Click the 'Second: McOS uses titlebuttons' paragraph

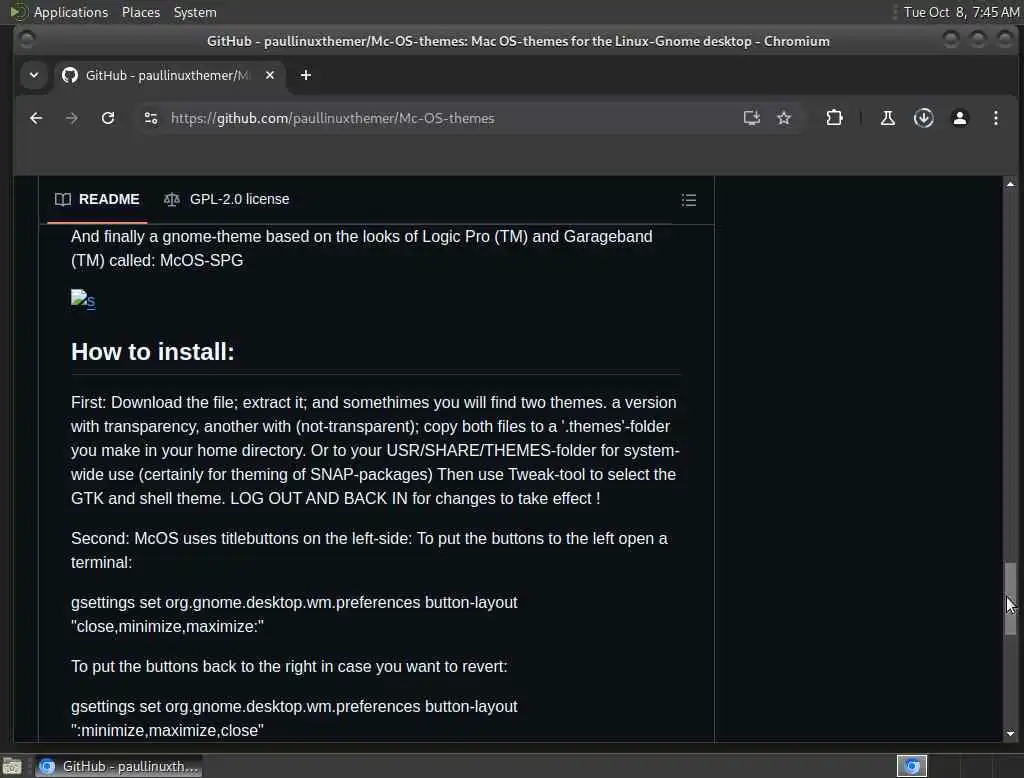(x=369, y=550)
